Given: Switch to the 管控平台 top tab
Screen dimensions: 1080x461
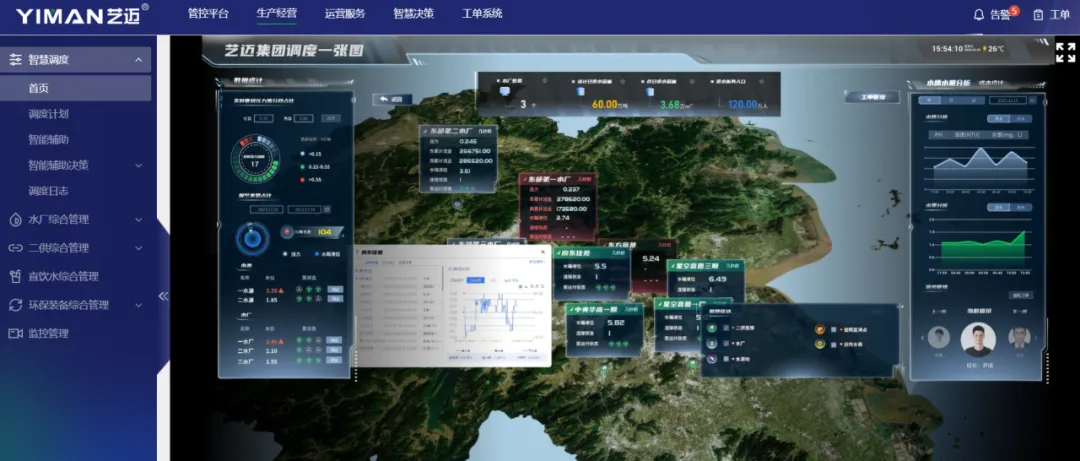Looking at the screenshot, I should click(208, 14).
